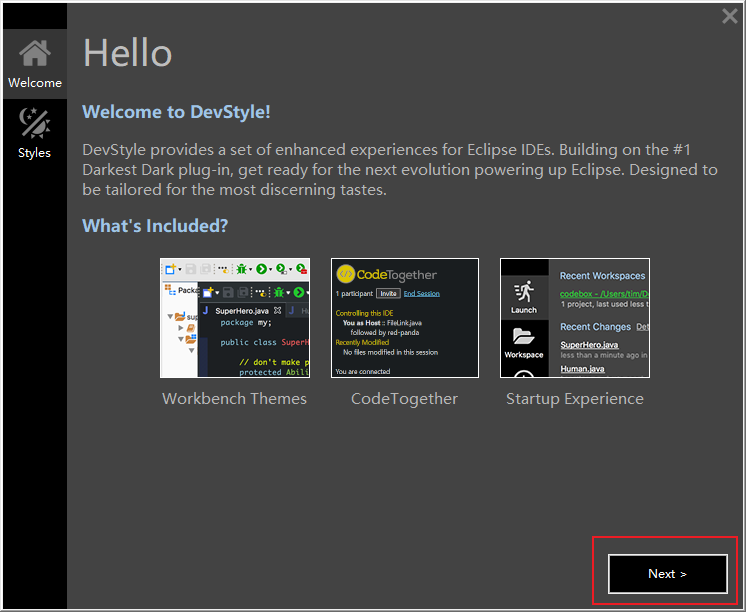The width and height of the screenshot is (746, 612).
Task: Click the CodeTogether caption text
Action: (x=404, y=398)
